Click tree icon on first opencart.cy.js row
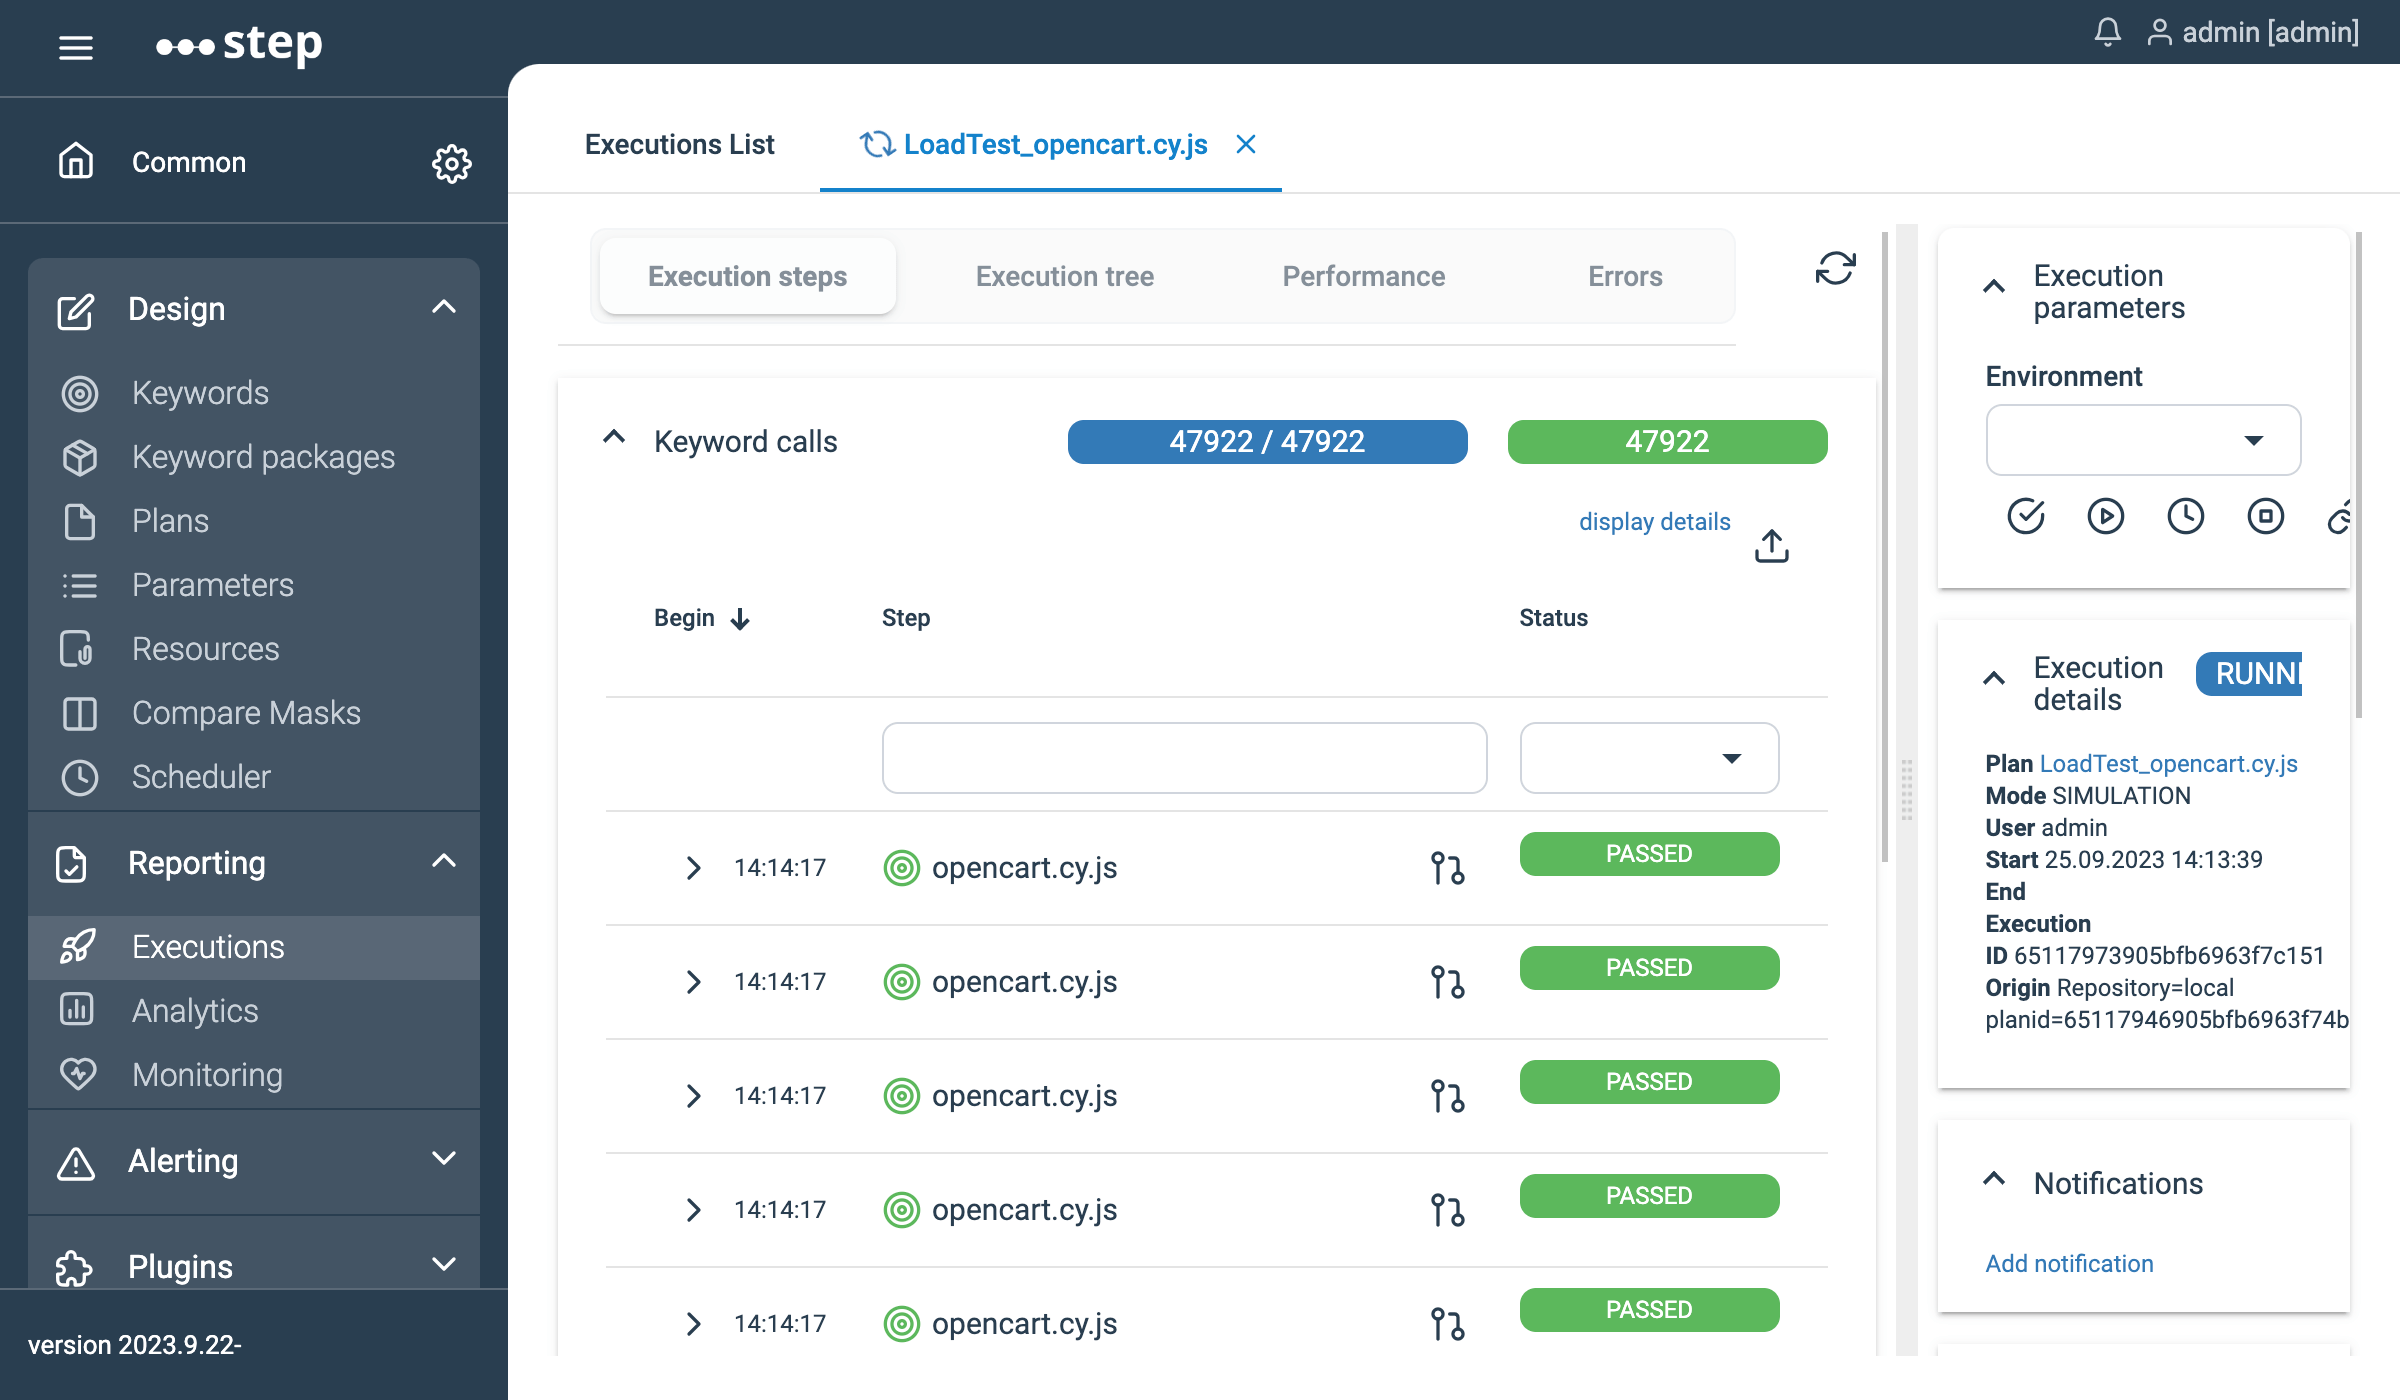Viewport: 2400px width, 1400px height. tap(1447, 868)
